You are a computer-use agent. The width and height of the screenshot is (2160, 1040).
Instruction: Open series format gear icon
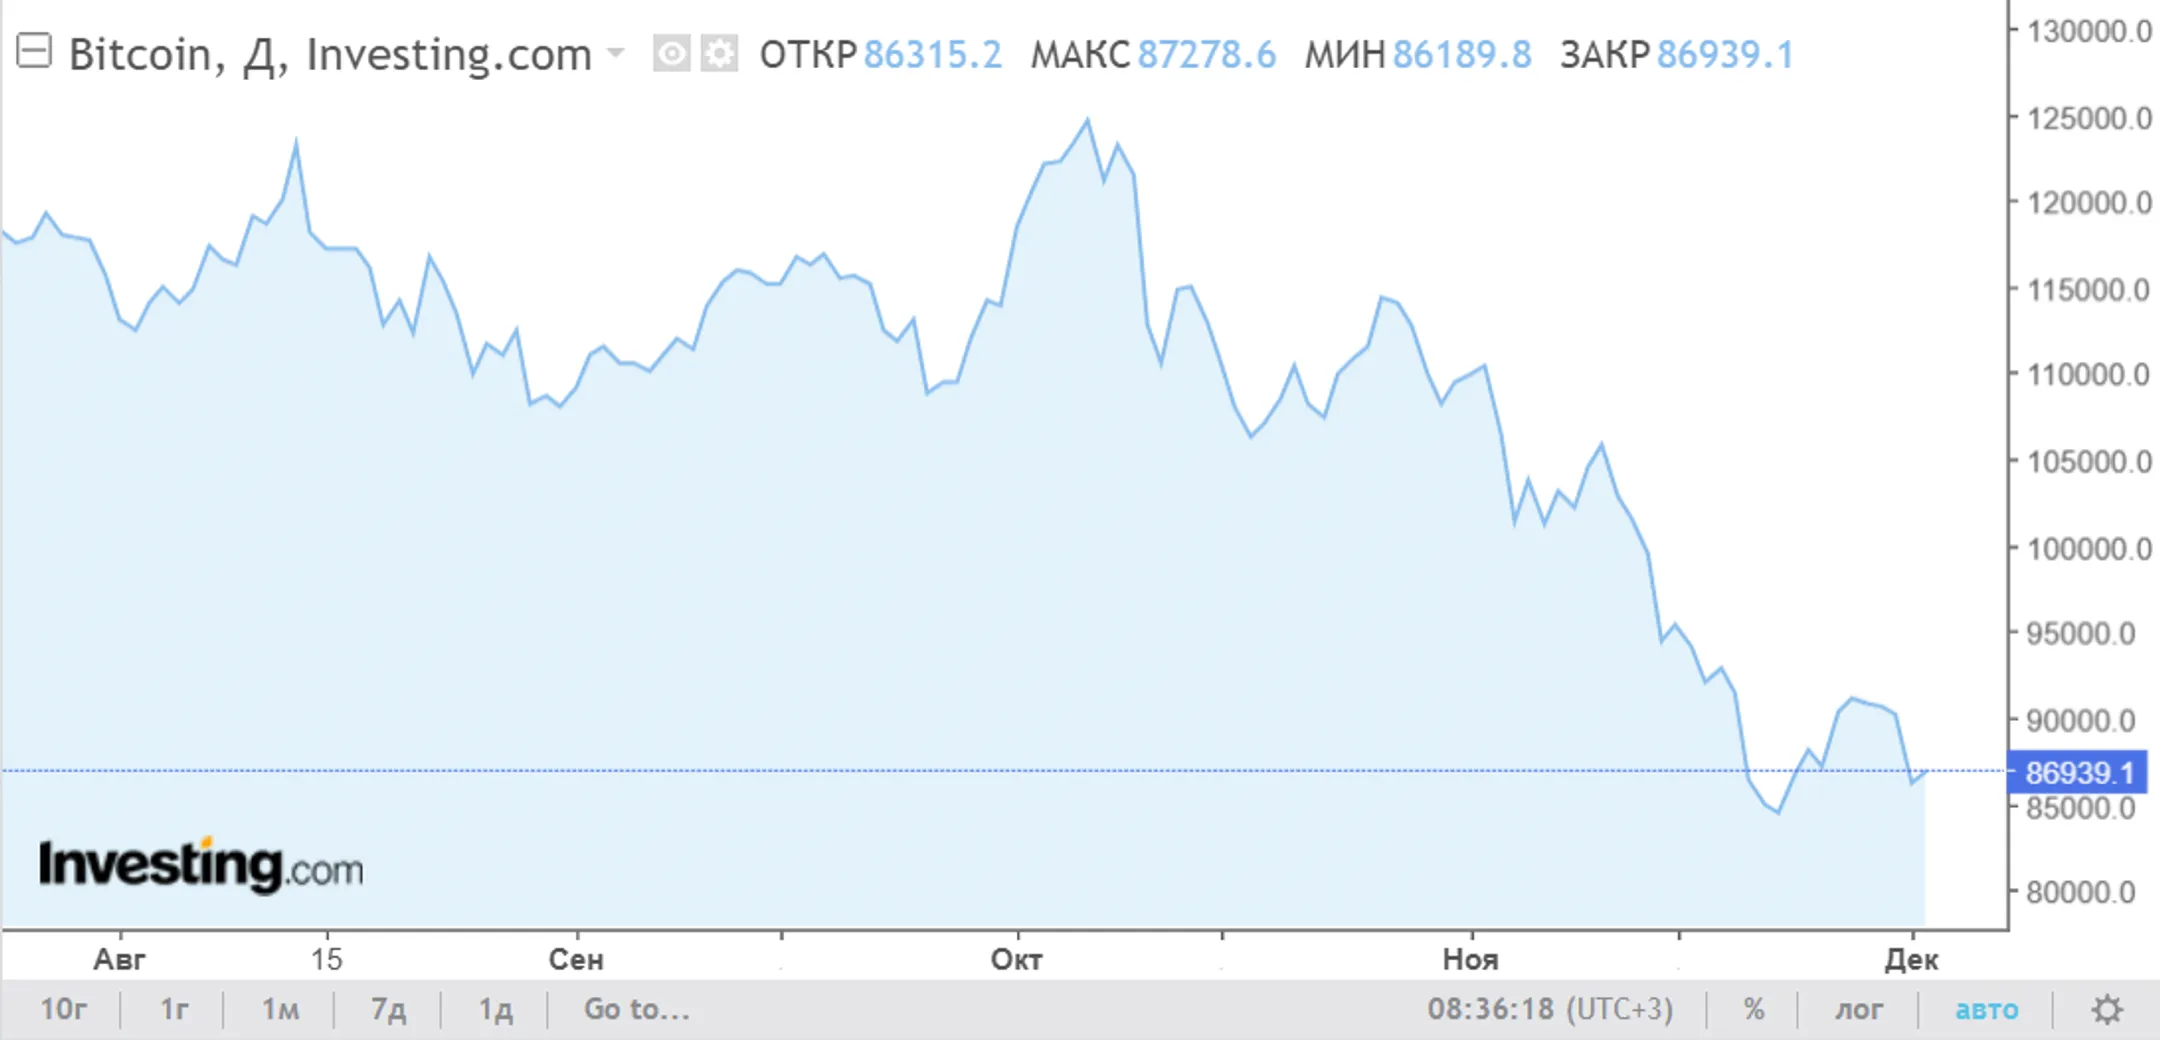point(719,54)
